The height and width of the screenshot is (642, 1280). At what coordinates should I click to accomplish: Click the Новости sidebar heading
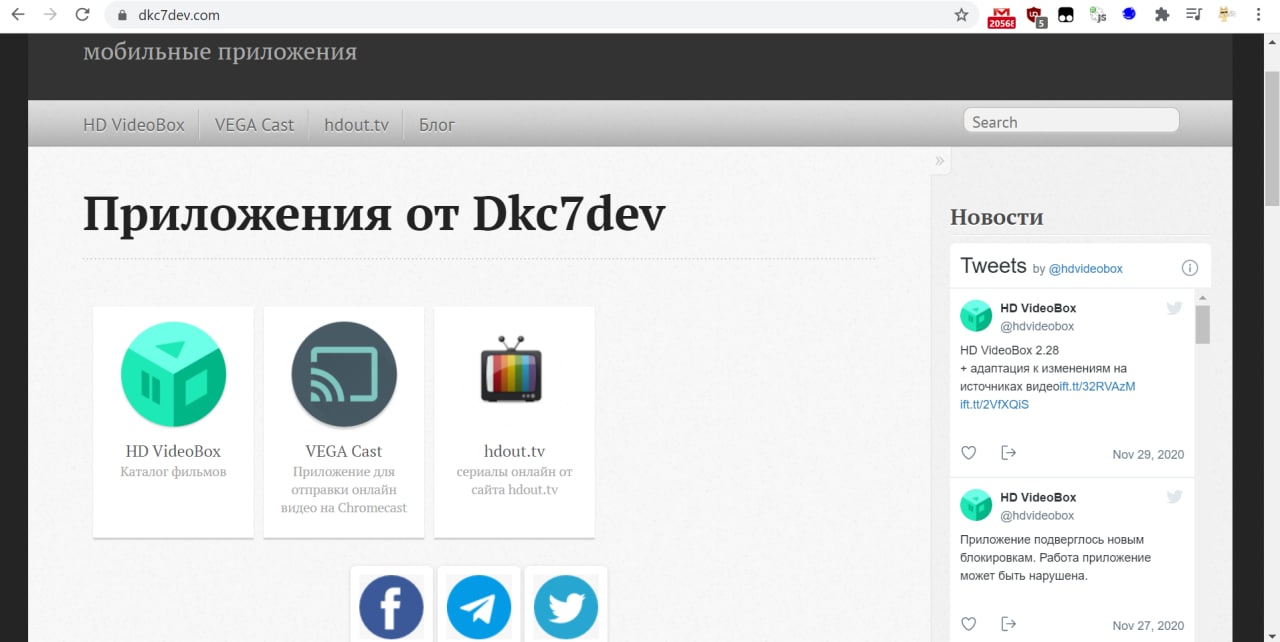click(996, 217)
